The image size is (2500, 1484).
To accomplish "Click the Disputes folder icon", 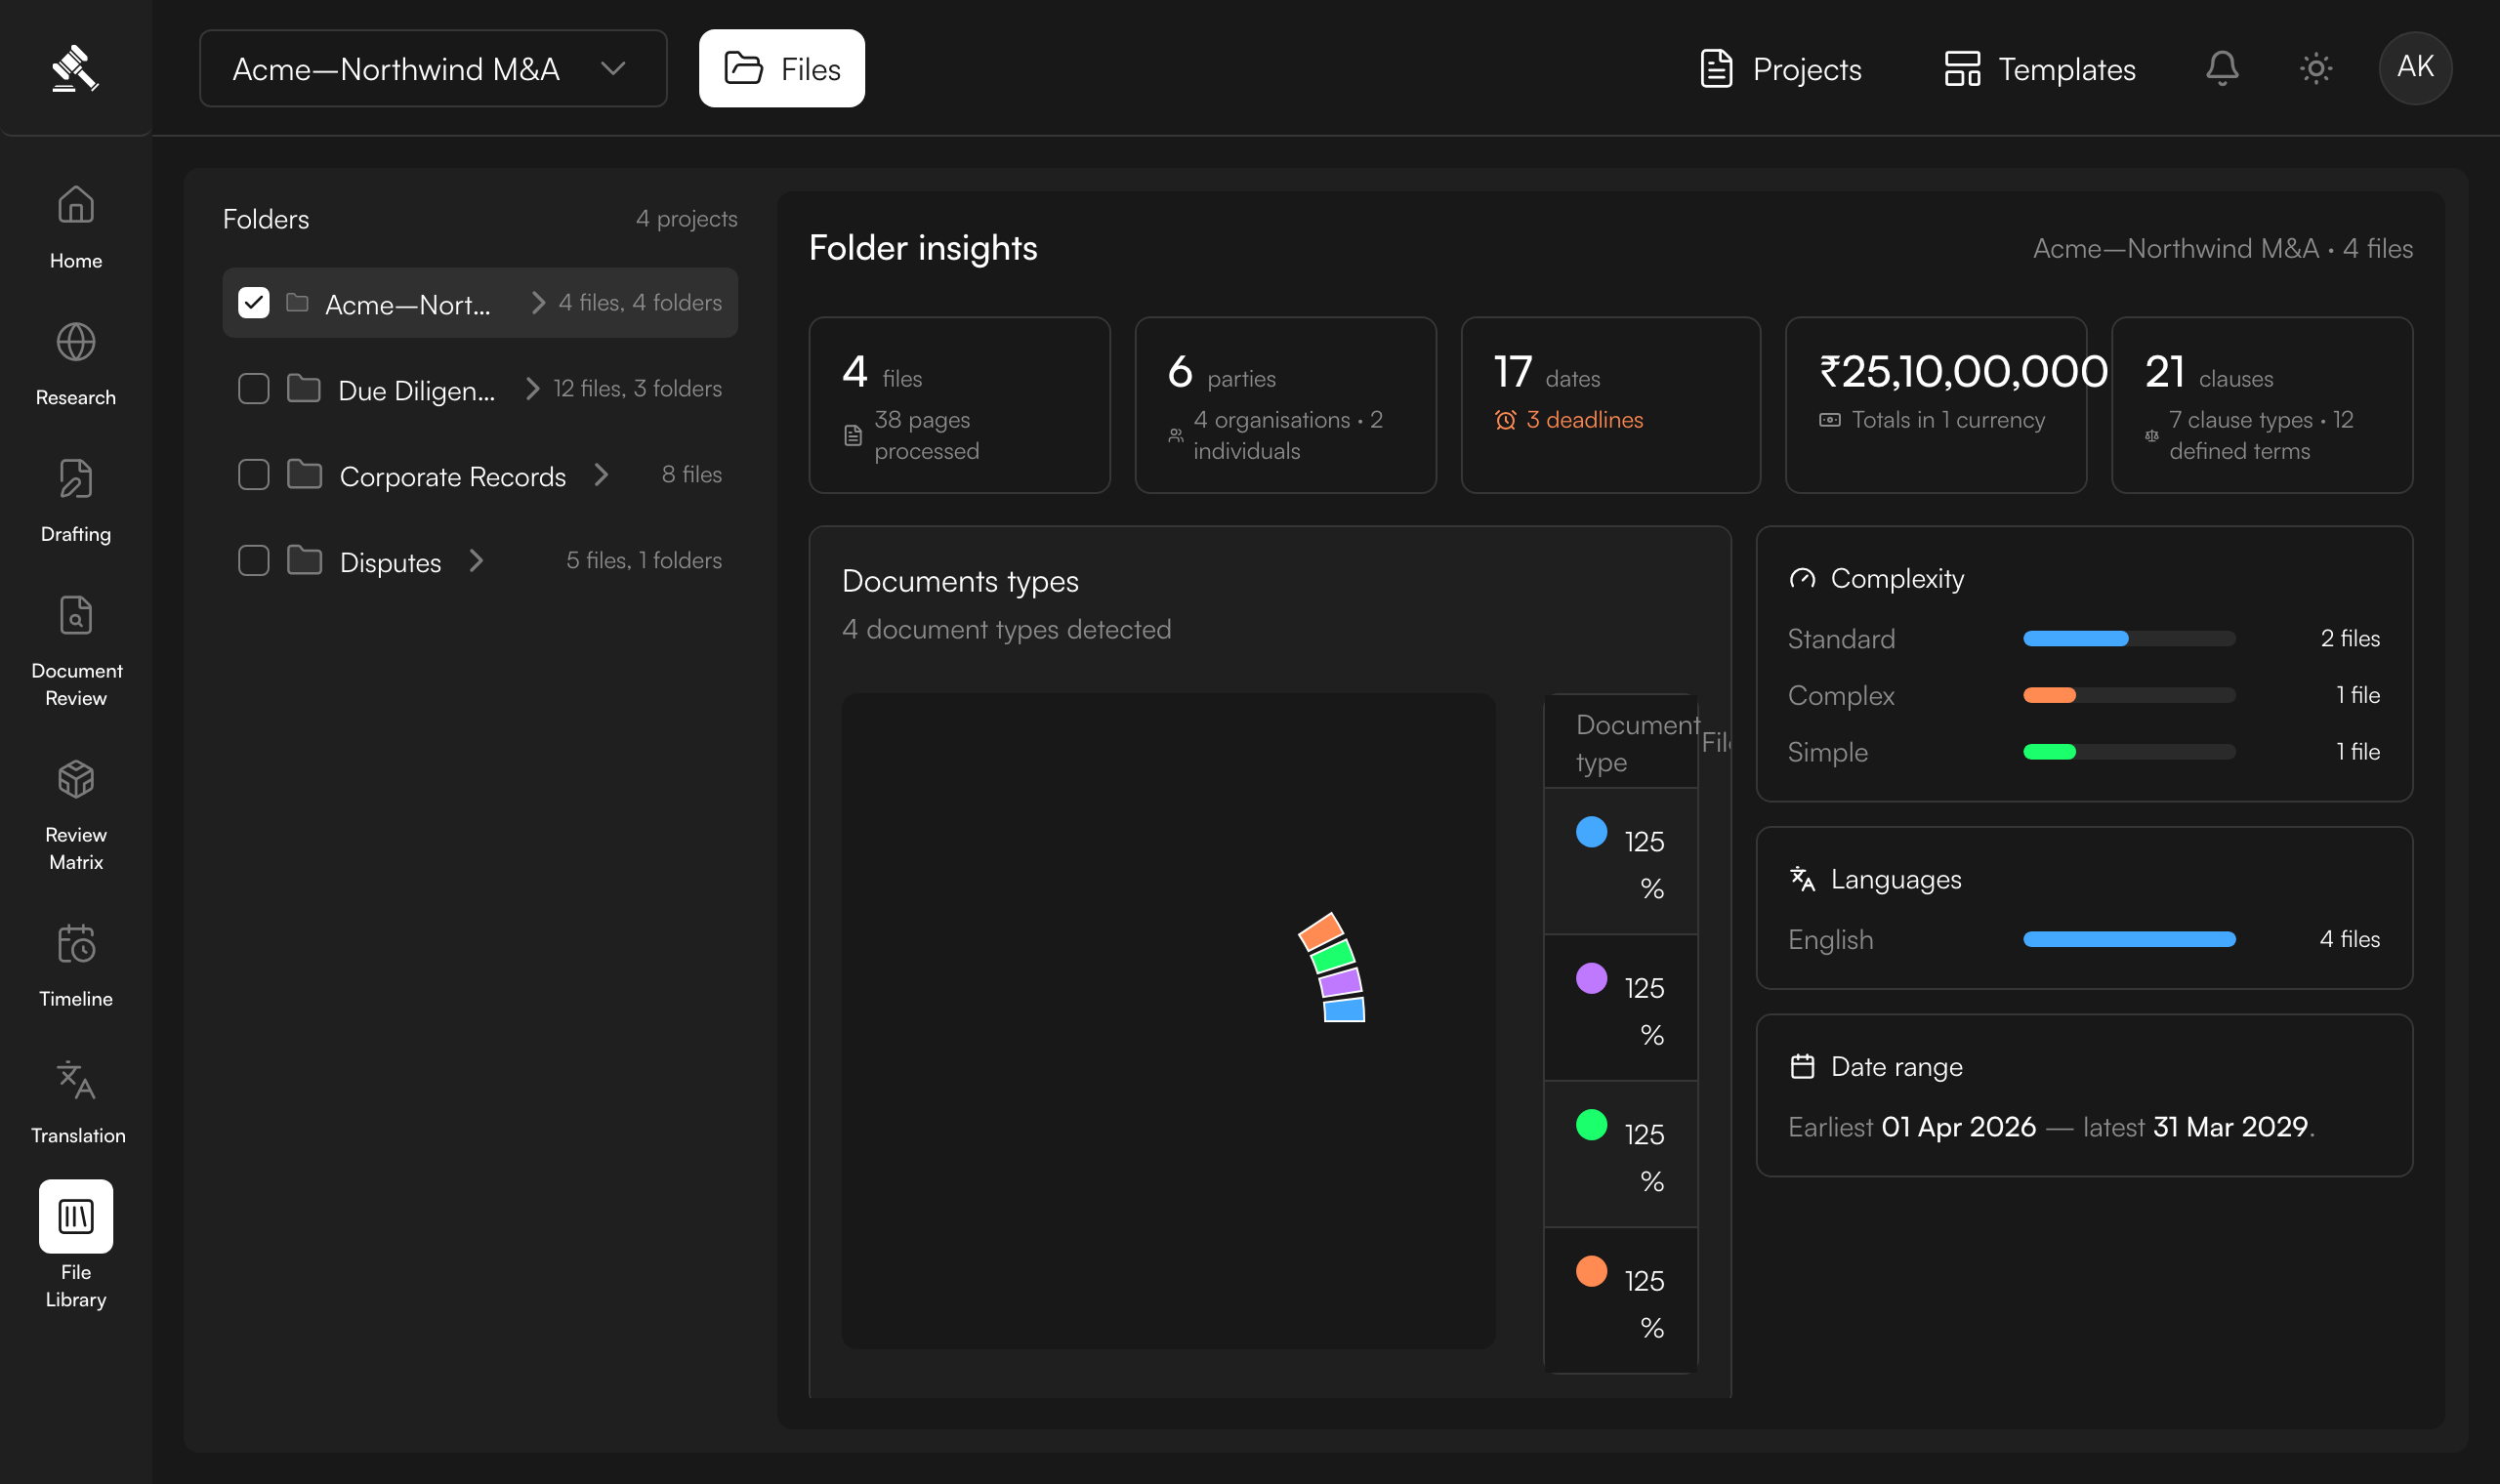I will 304,560.
